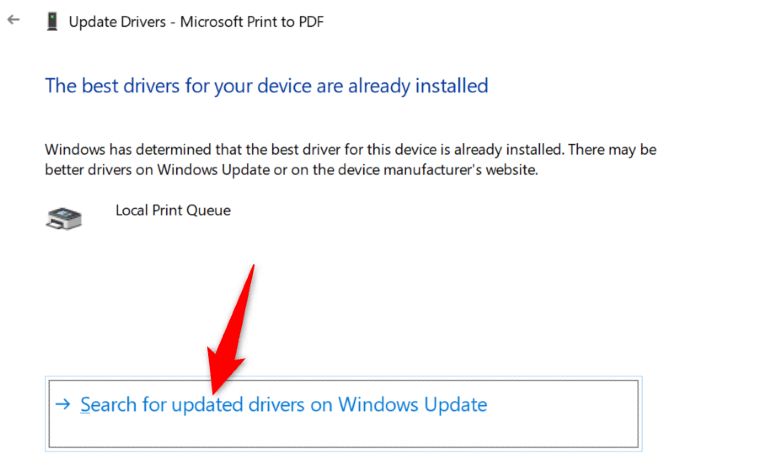Select the Local Print Queue device label

[173, 211]
